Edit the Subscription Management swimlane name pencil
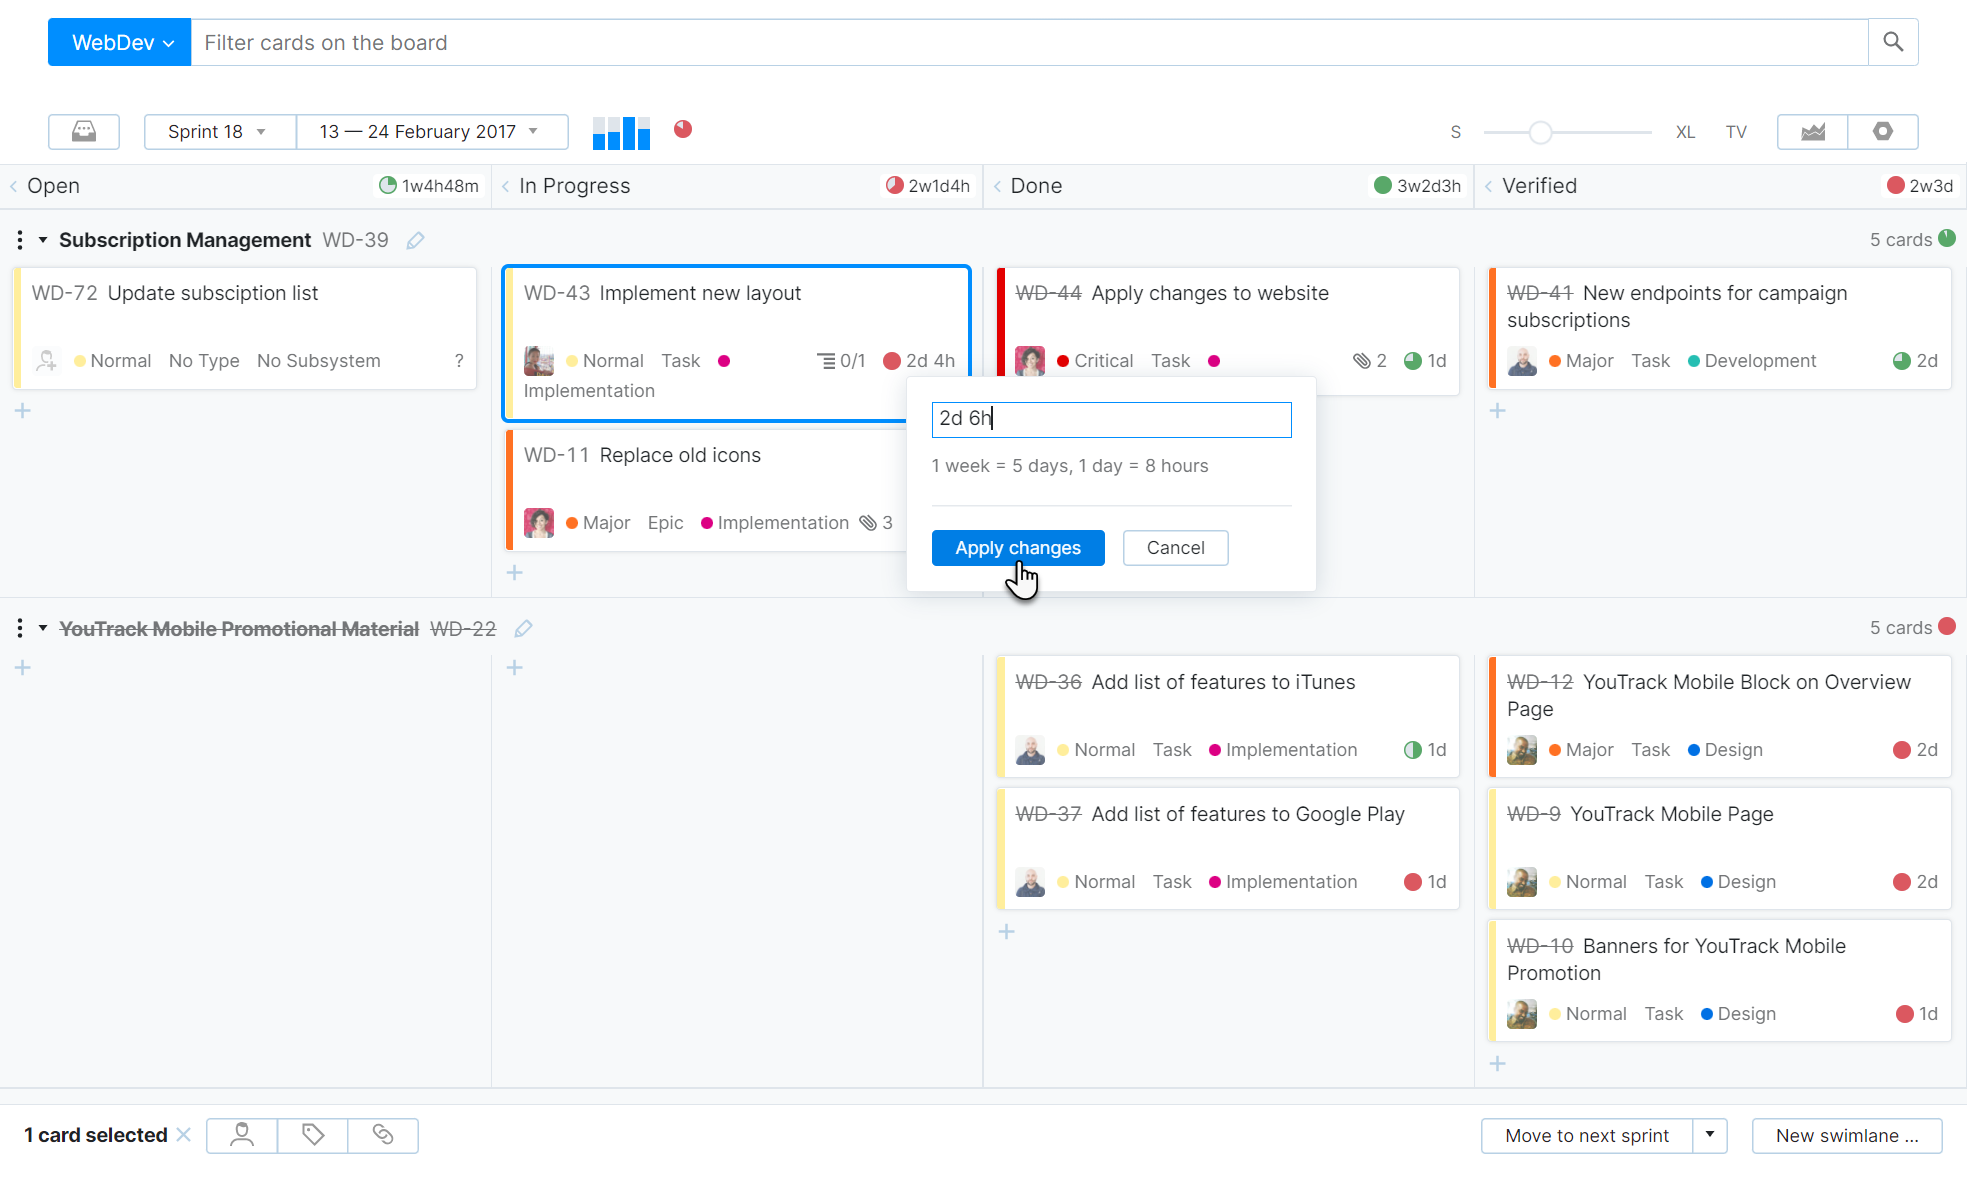 click(416, 240)
